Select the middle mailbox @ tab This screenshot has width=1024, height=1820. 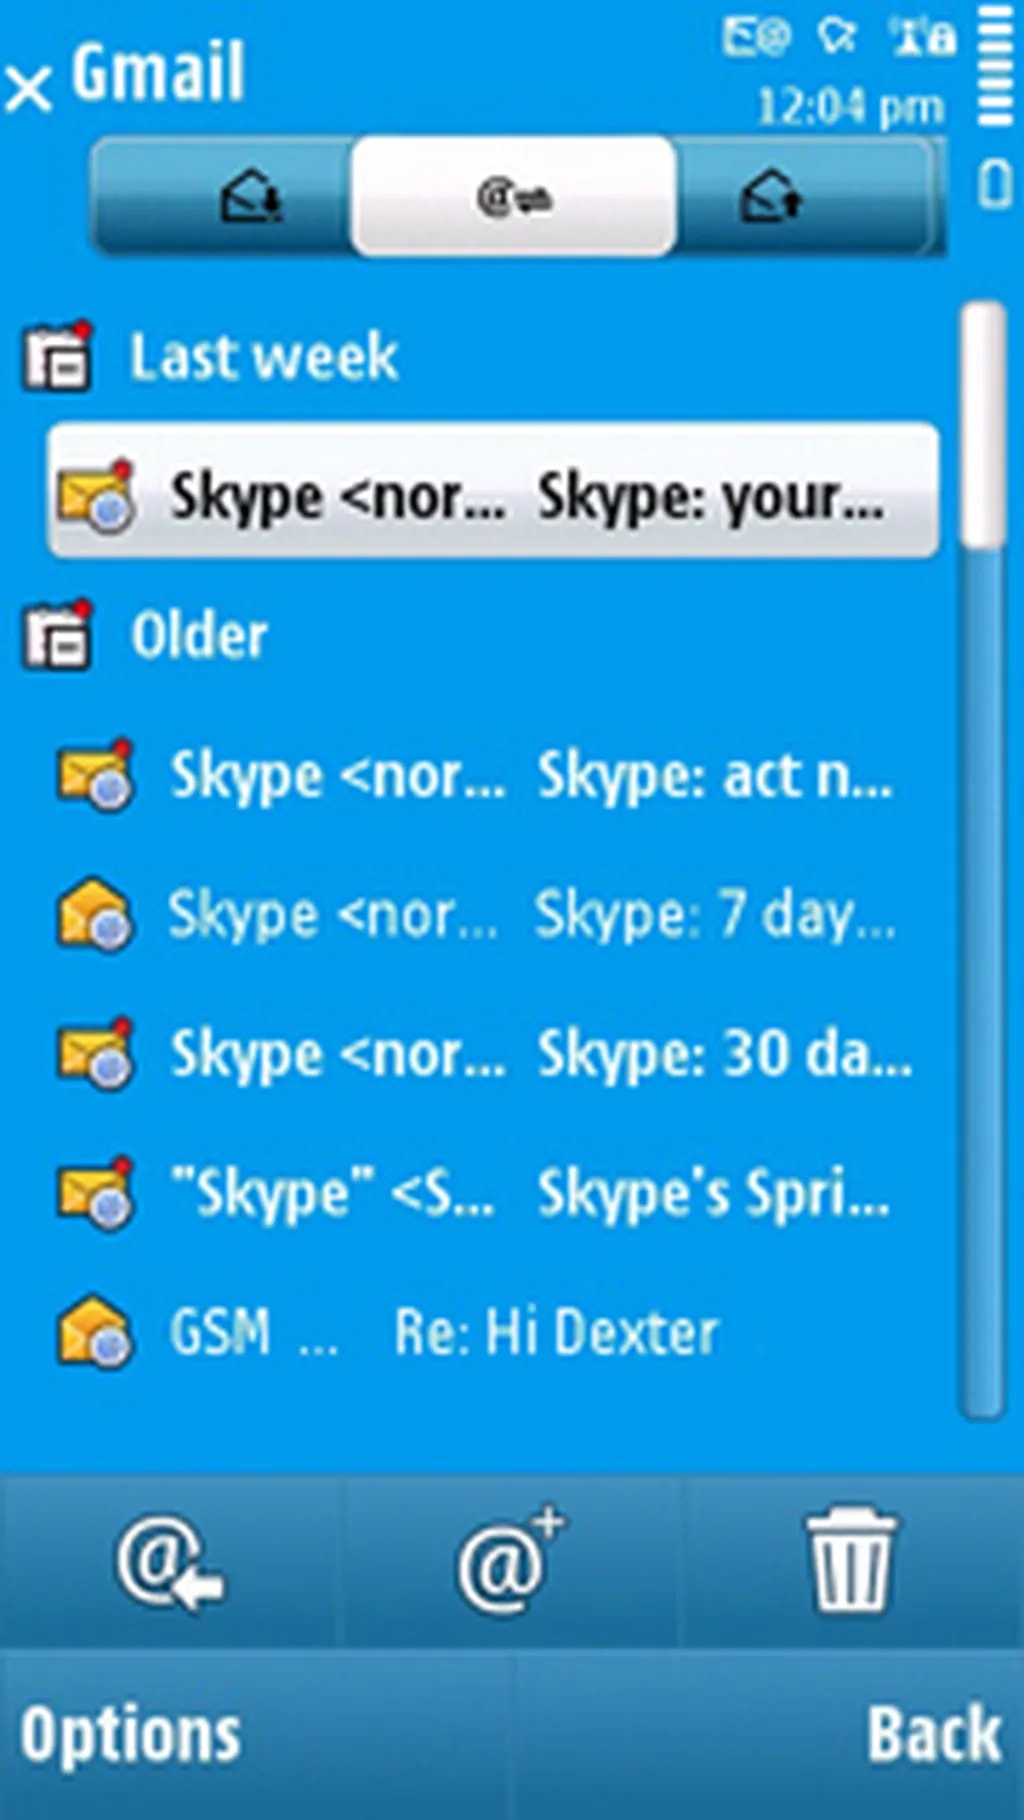click(x=514, y=195)
